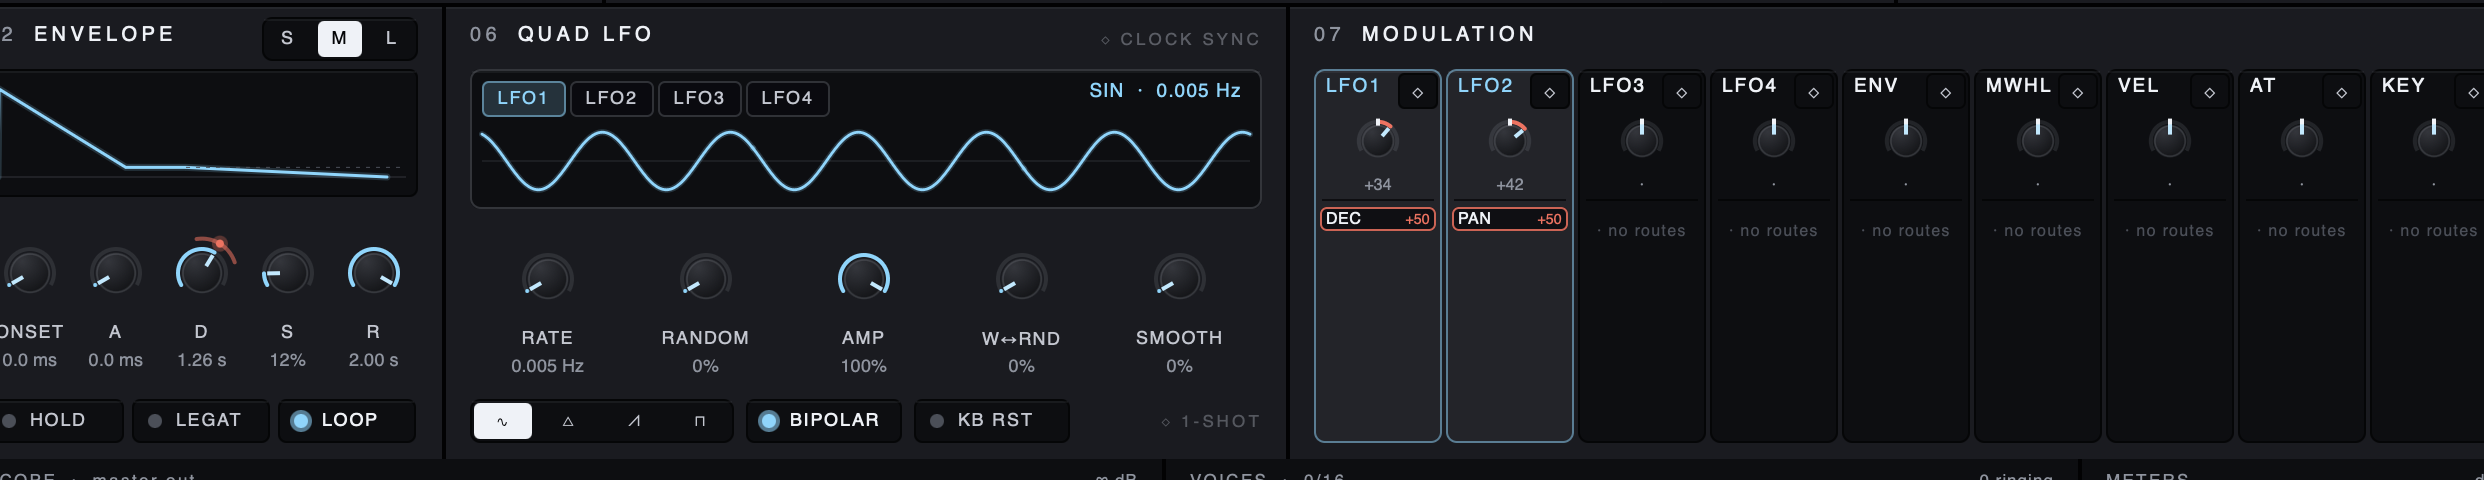Click the +34 depth value under LFO1
This screenshot has height=480, width=2484.
1377,185
